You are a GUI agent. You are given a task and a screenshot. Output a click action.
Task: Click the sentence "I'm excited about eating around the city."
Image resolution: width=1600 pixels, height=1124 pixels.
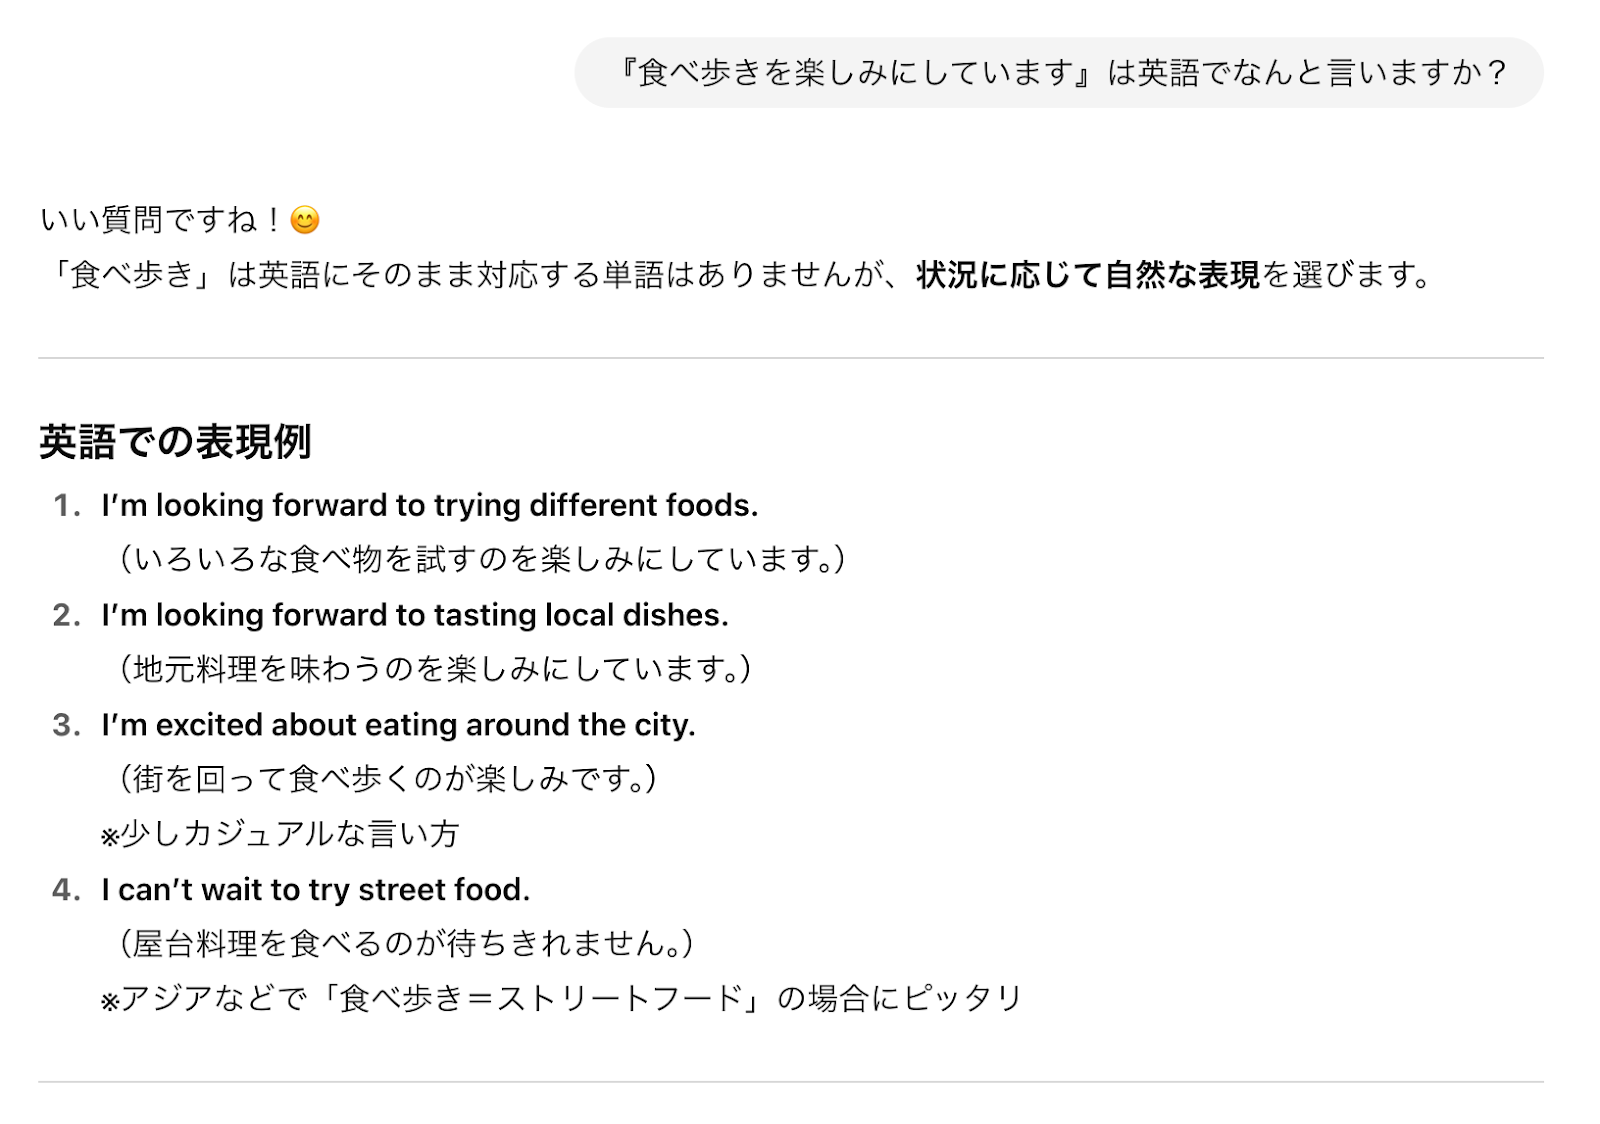398,725
